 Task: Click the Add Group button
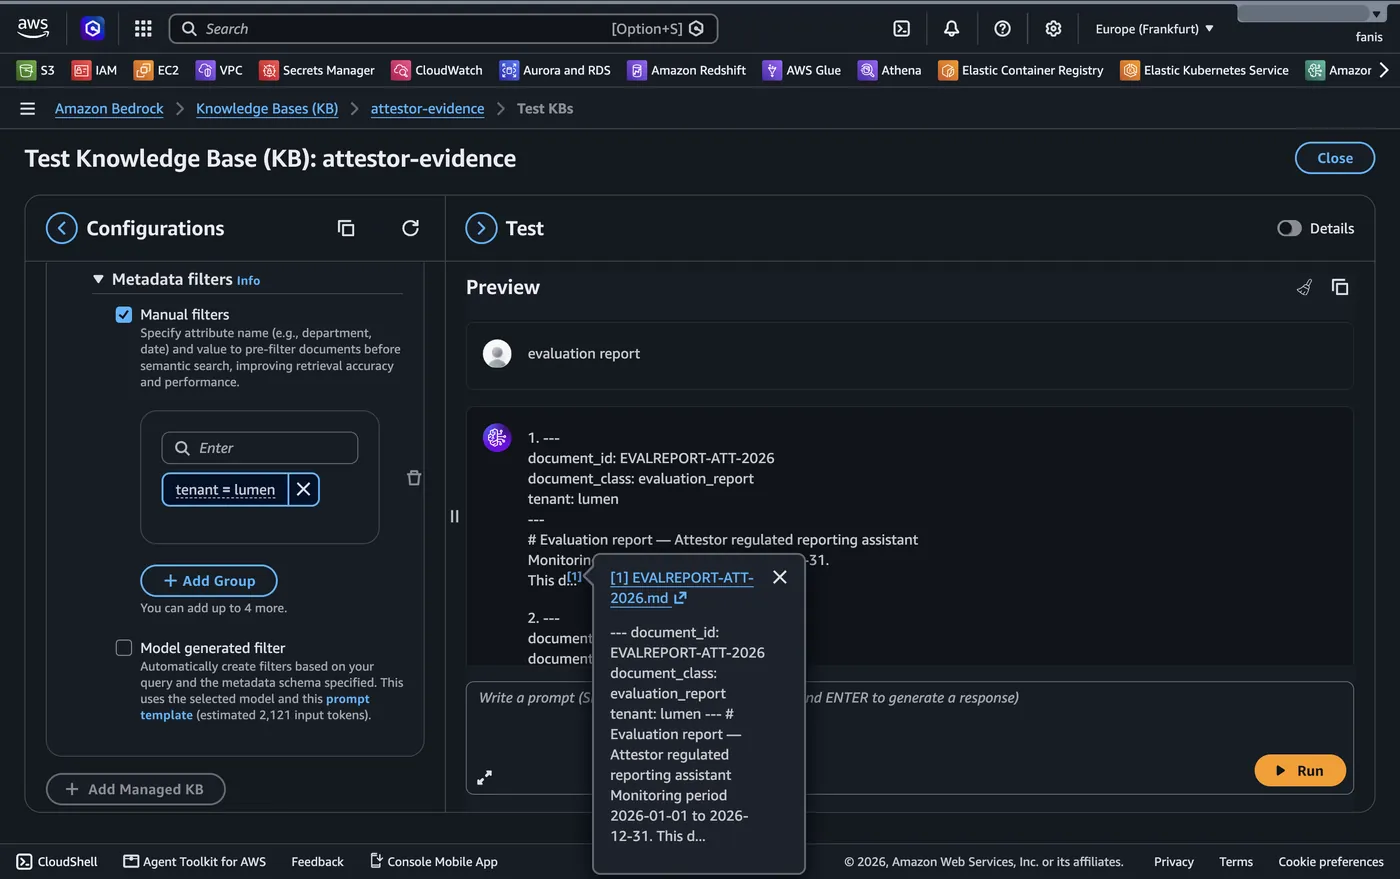click(x=209, y=581)
